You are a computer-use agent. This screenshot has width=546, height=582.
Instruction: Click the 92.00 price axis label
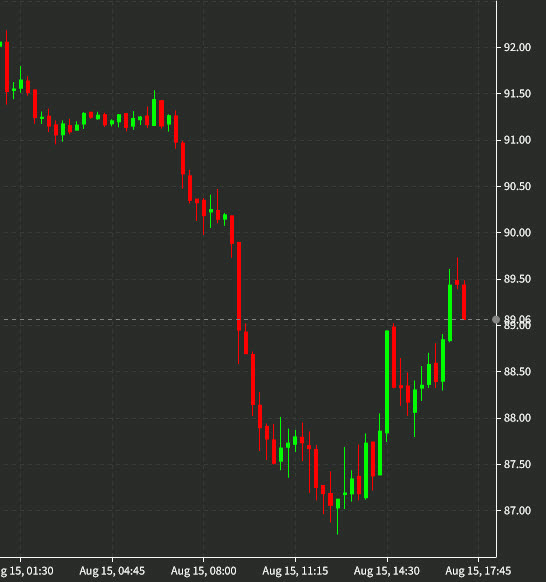tap(517, 48)
